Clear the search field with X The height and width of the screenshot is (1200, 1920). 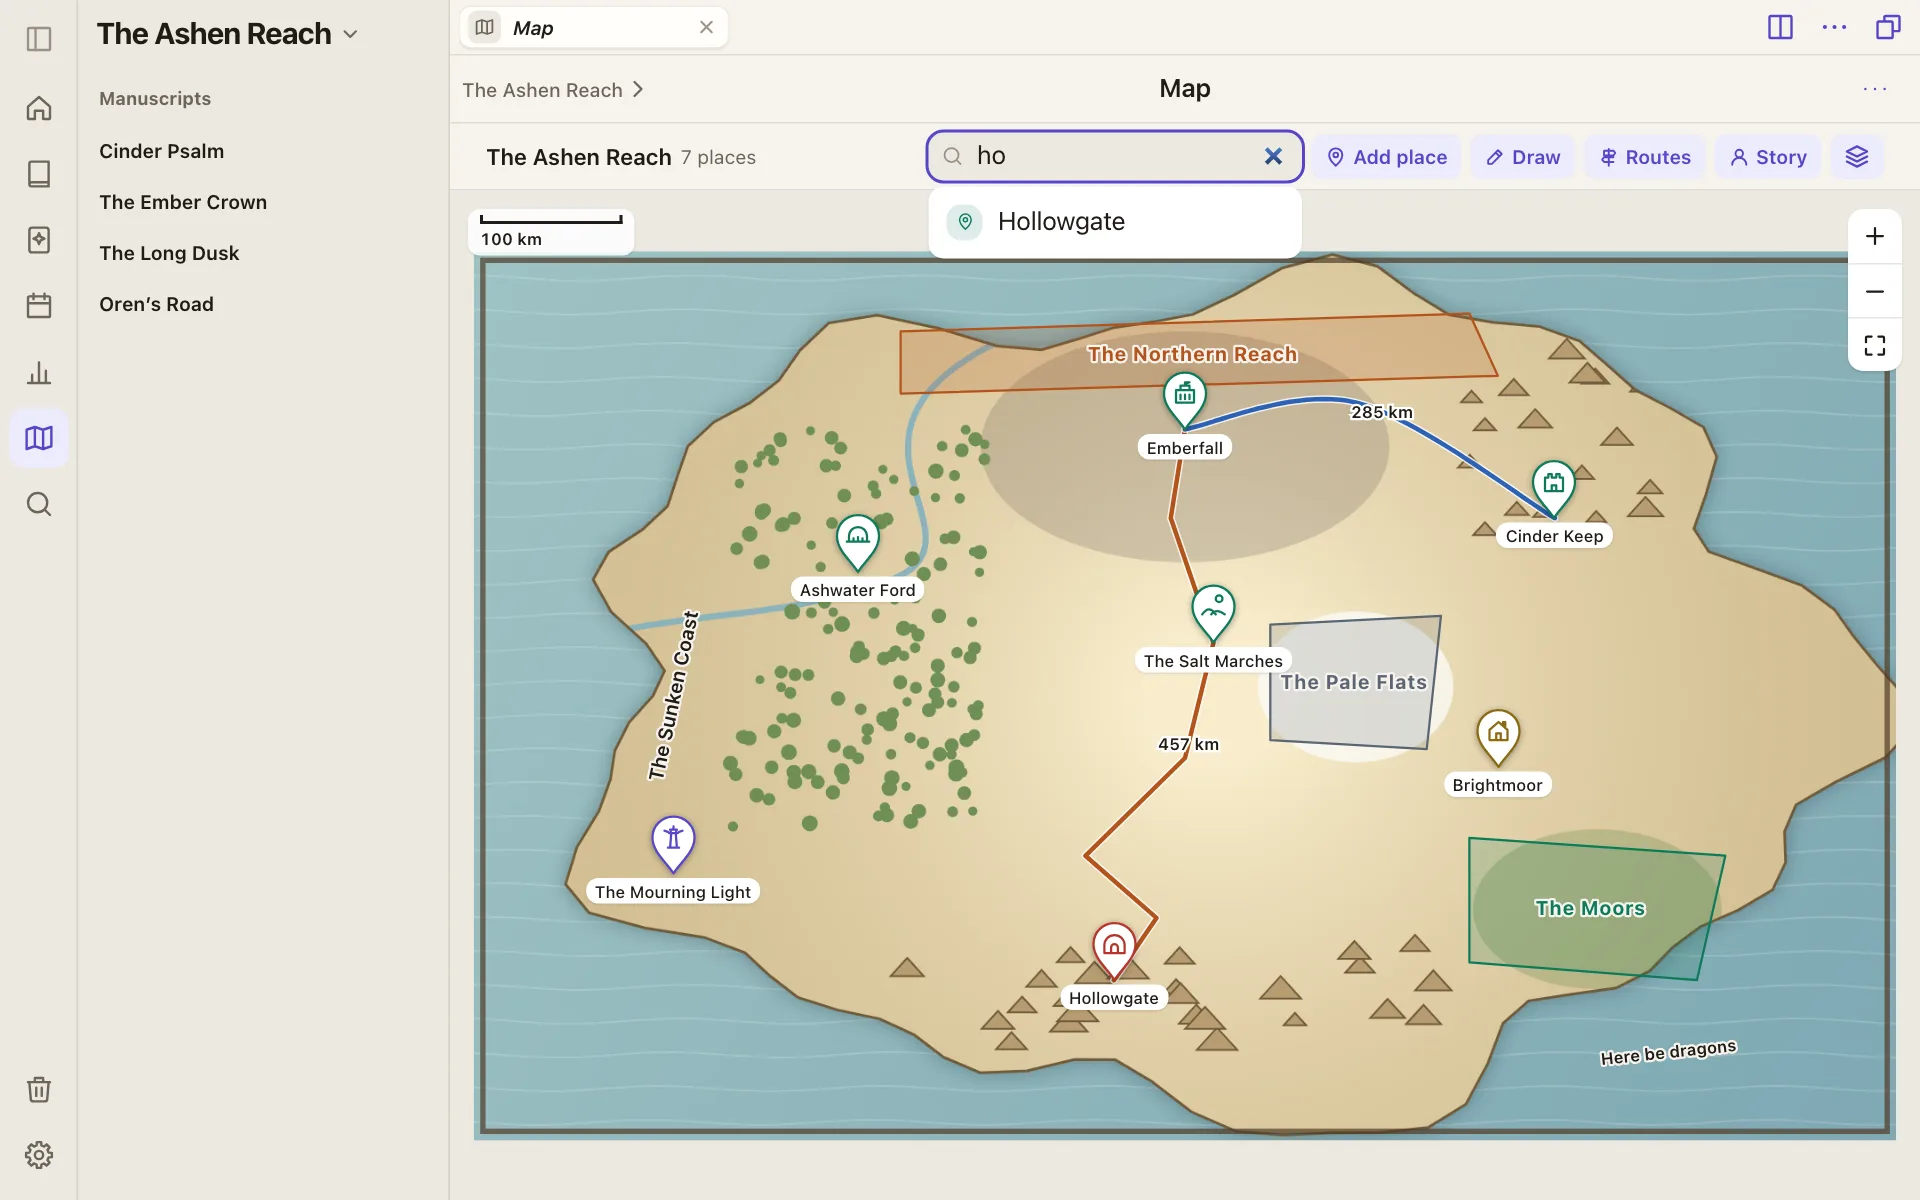click(1273, 156)
